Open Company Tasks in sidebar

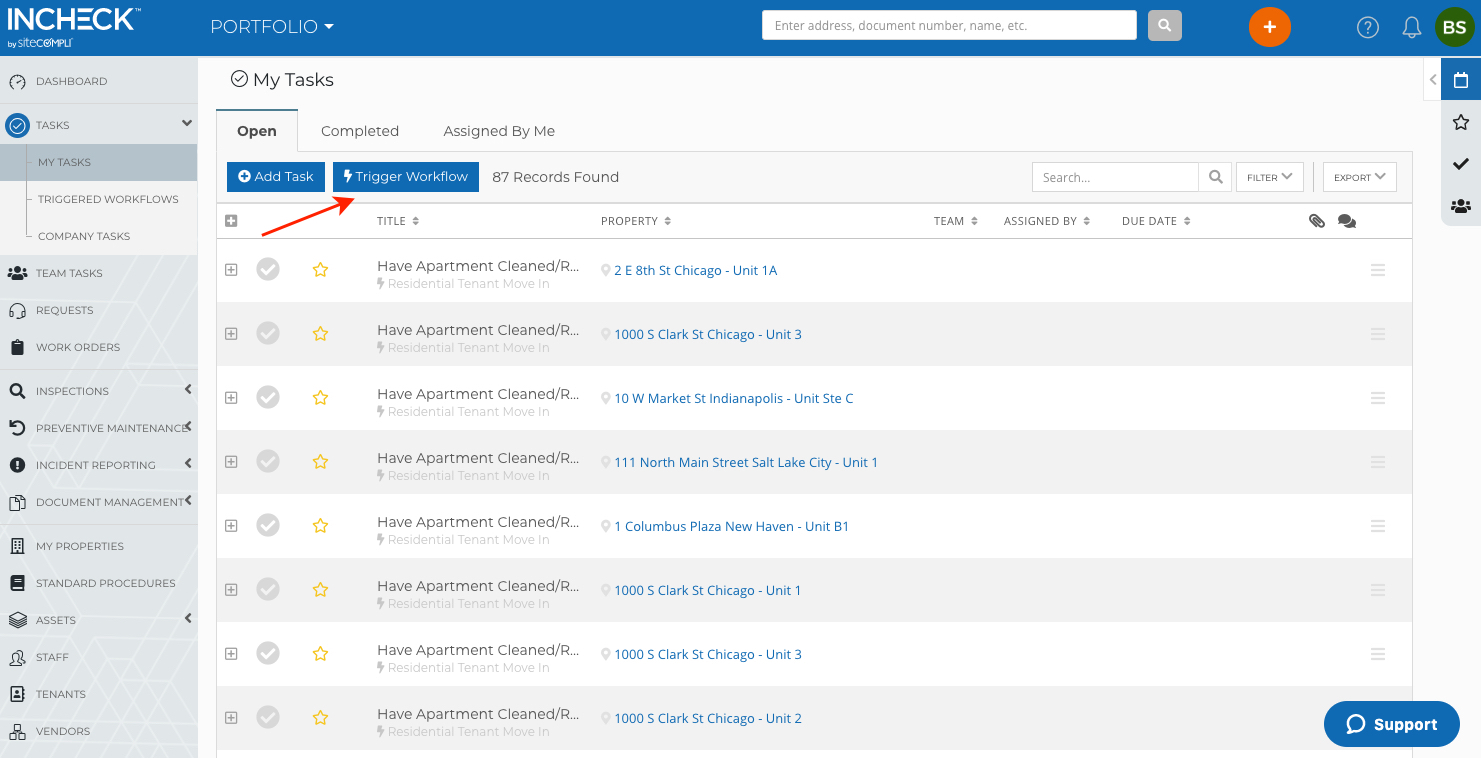point(84,236)
